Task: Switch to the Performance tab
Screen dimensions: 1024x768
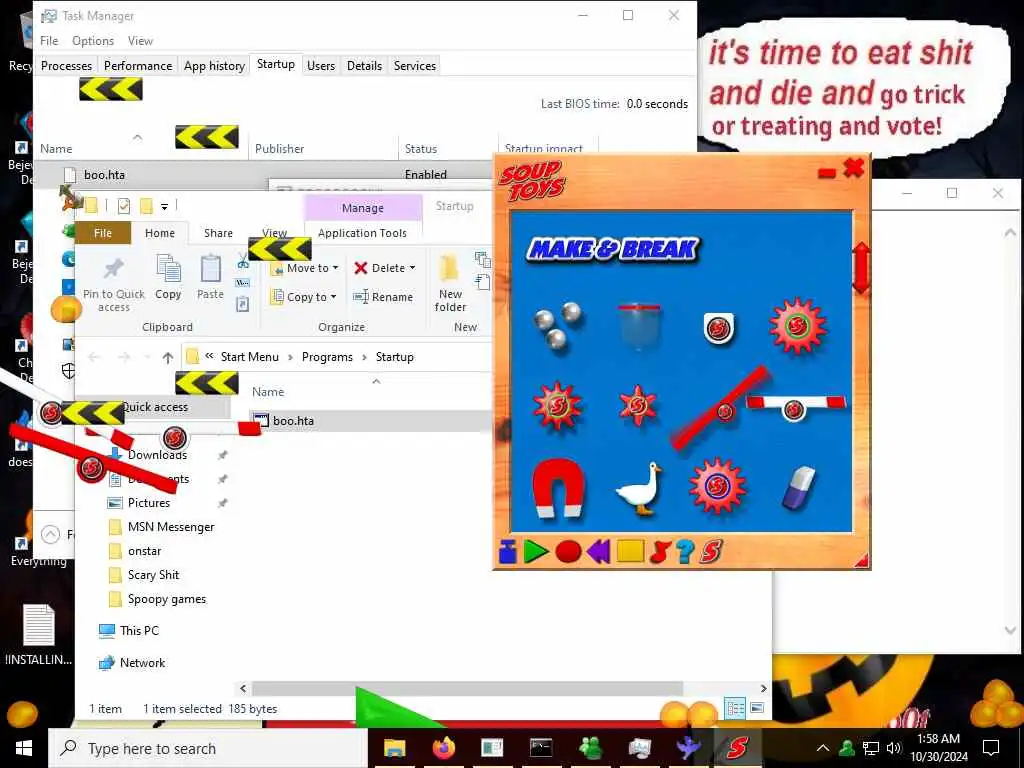Action: (x=138, y=65)
